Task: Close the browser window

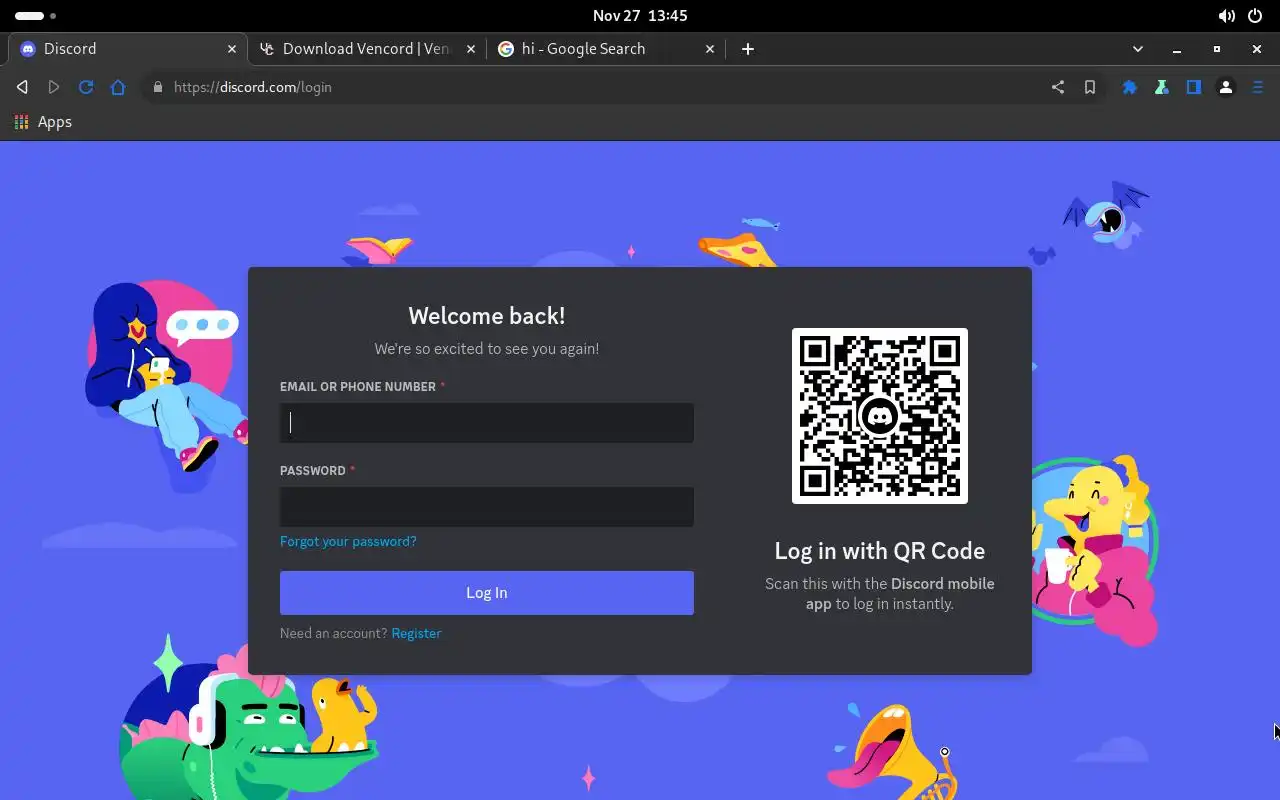Action: (1257, 49)
